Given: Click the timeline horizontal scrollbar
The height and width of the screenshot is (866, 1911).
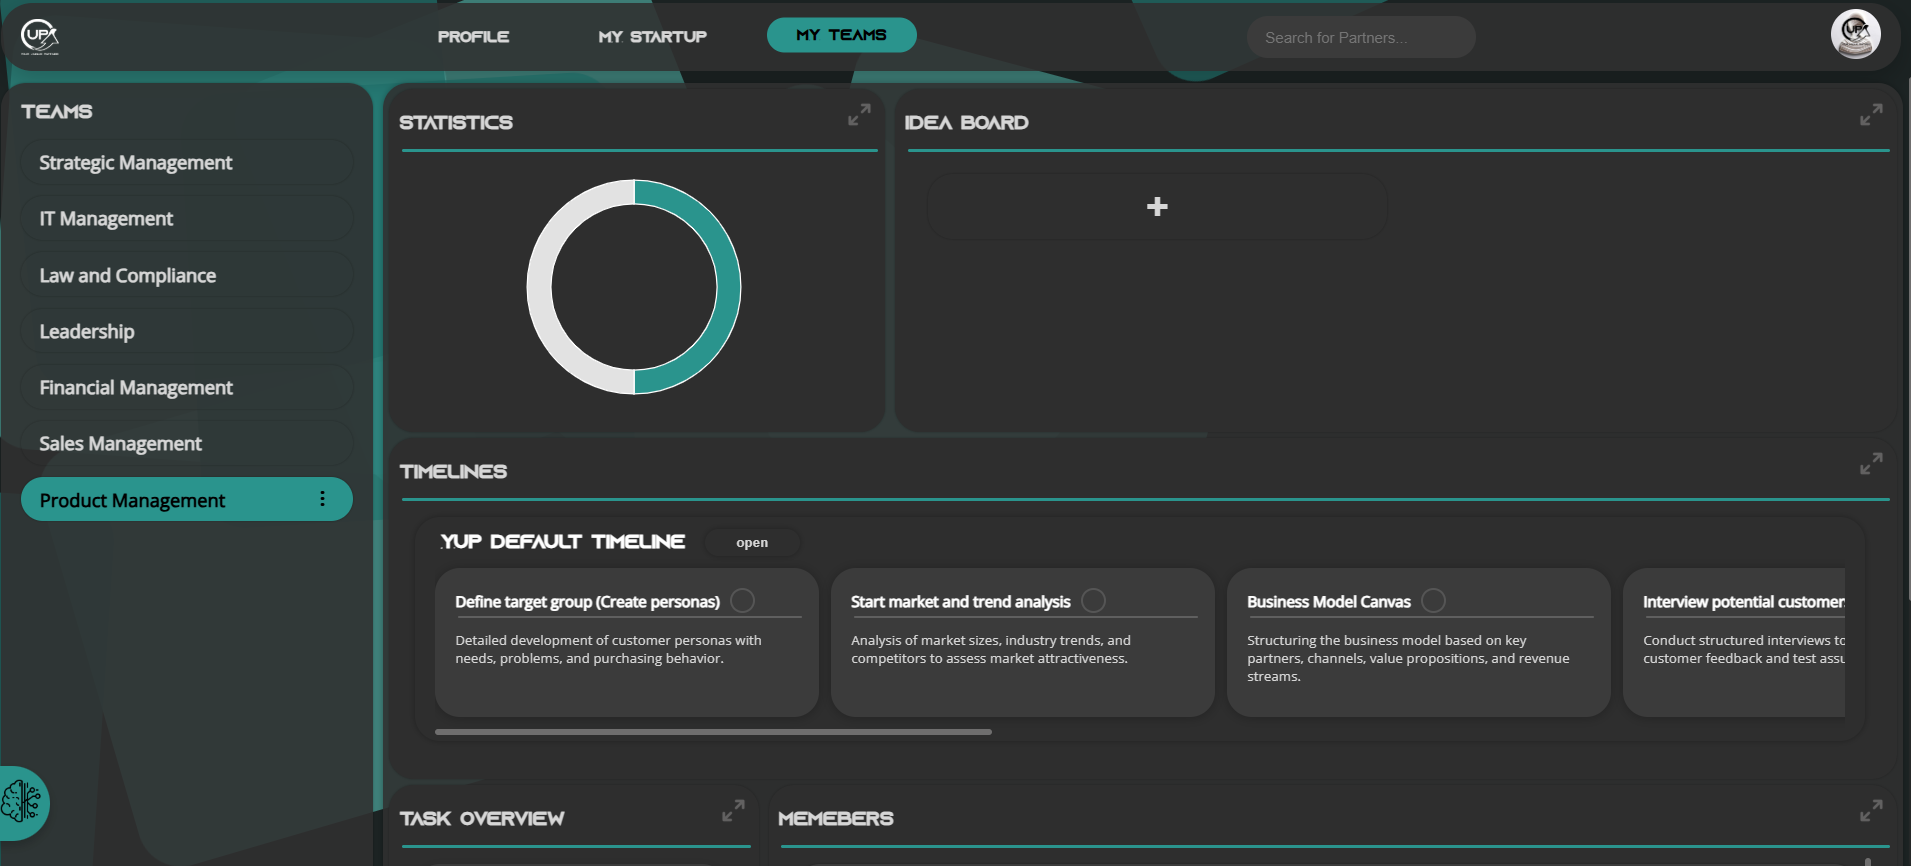Looking at the screenshot, I should pyautogui.click(x=713, y=732).
